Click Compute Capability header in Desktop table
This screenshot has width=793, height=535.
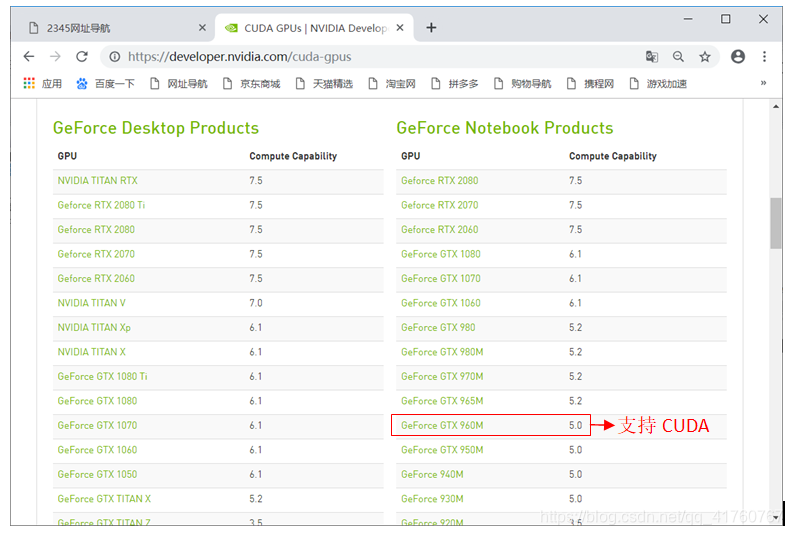(x=293, y=156)
